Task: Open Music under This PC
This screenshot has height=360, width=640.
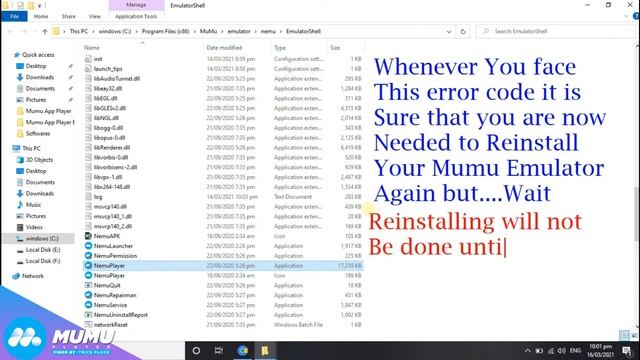Action: pos(33,204)
